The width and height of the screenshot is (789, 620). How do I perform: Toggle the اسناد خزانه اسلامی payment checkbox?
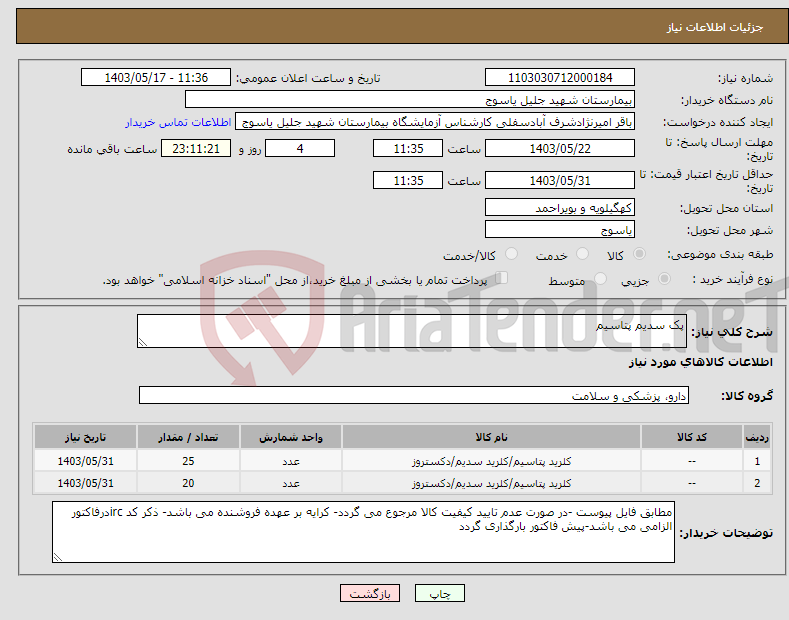(x=502, y=277)
